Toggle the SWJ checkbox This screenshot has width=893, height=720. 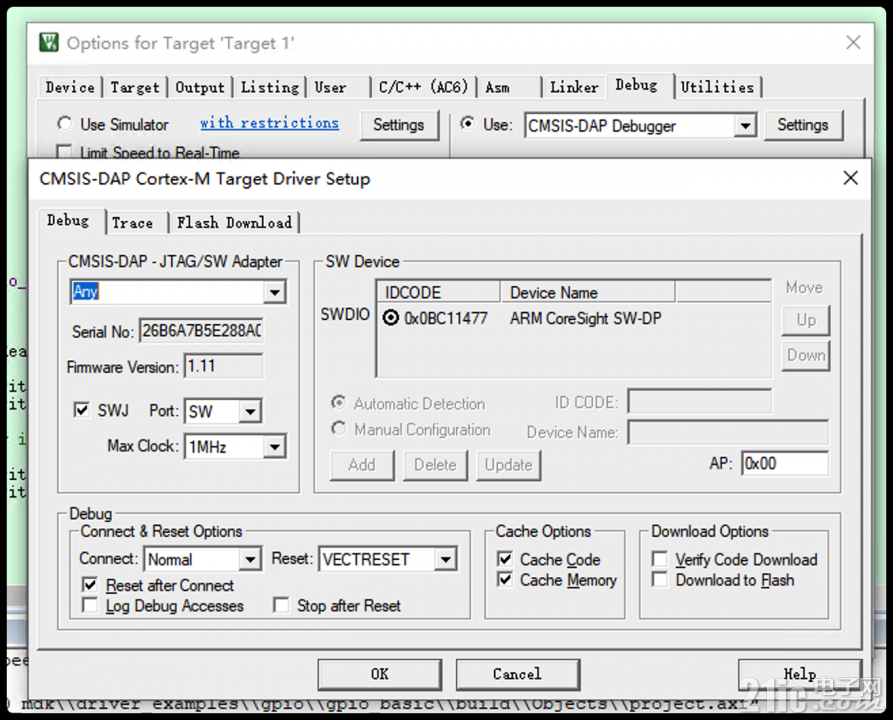[x=81, y=410]
